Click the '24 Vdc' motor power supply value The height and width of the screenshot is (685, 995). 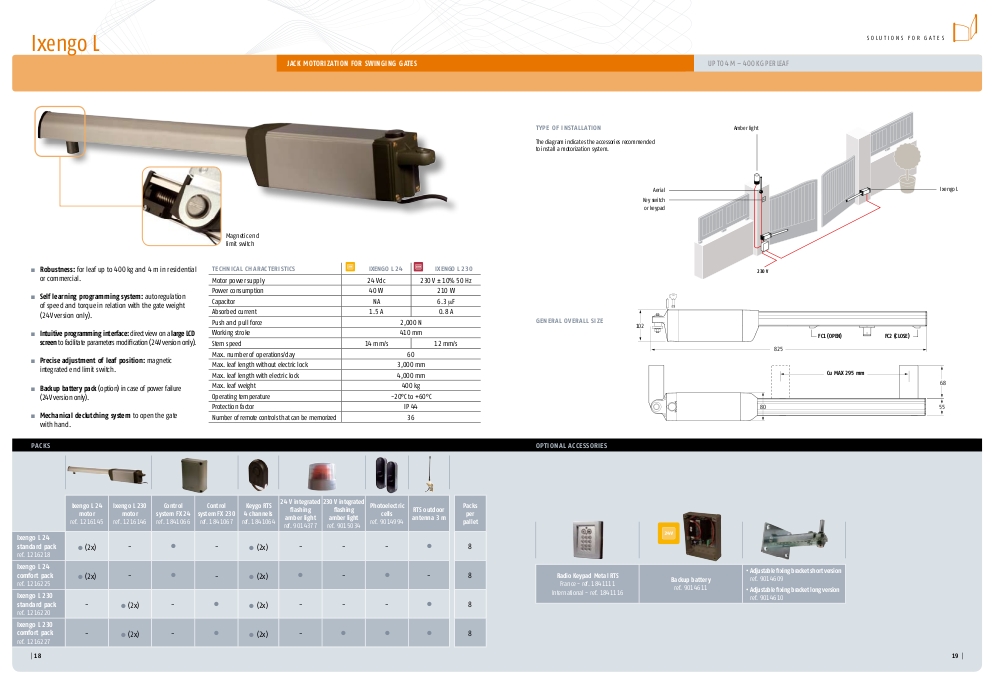[376, 280]
